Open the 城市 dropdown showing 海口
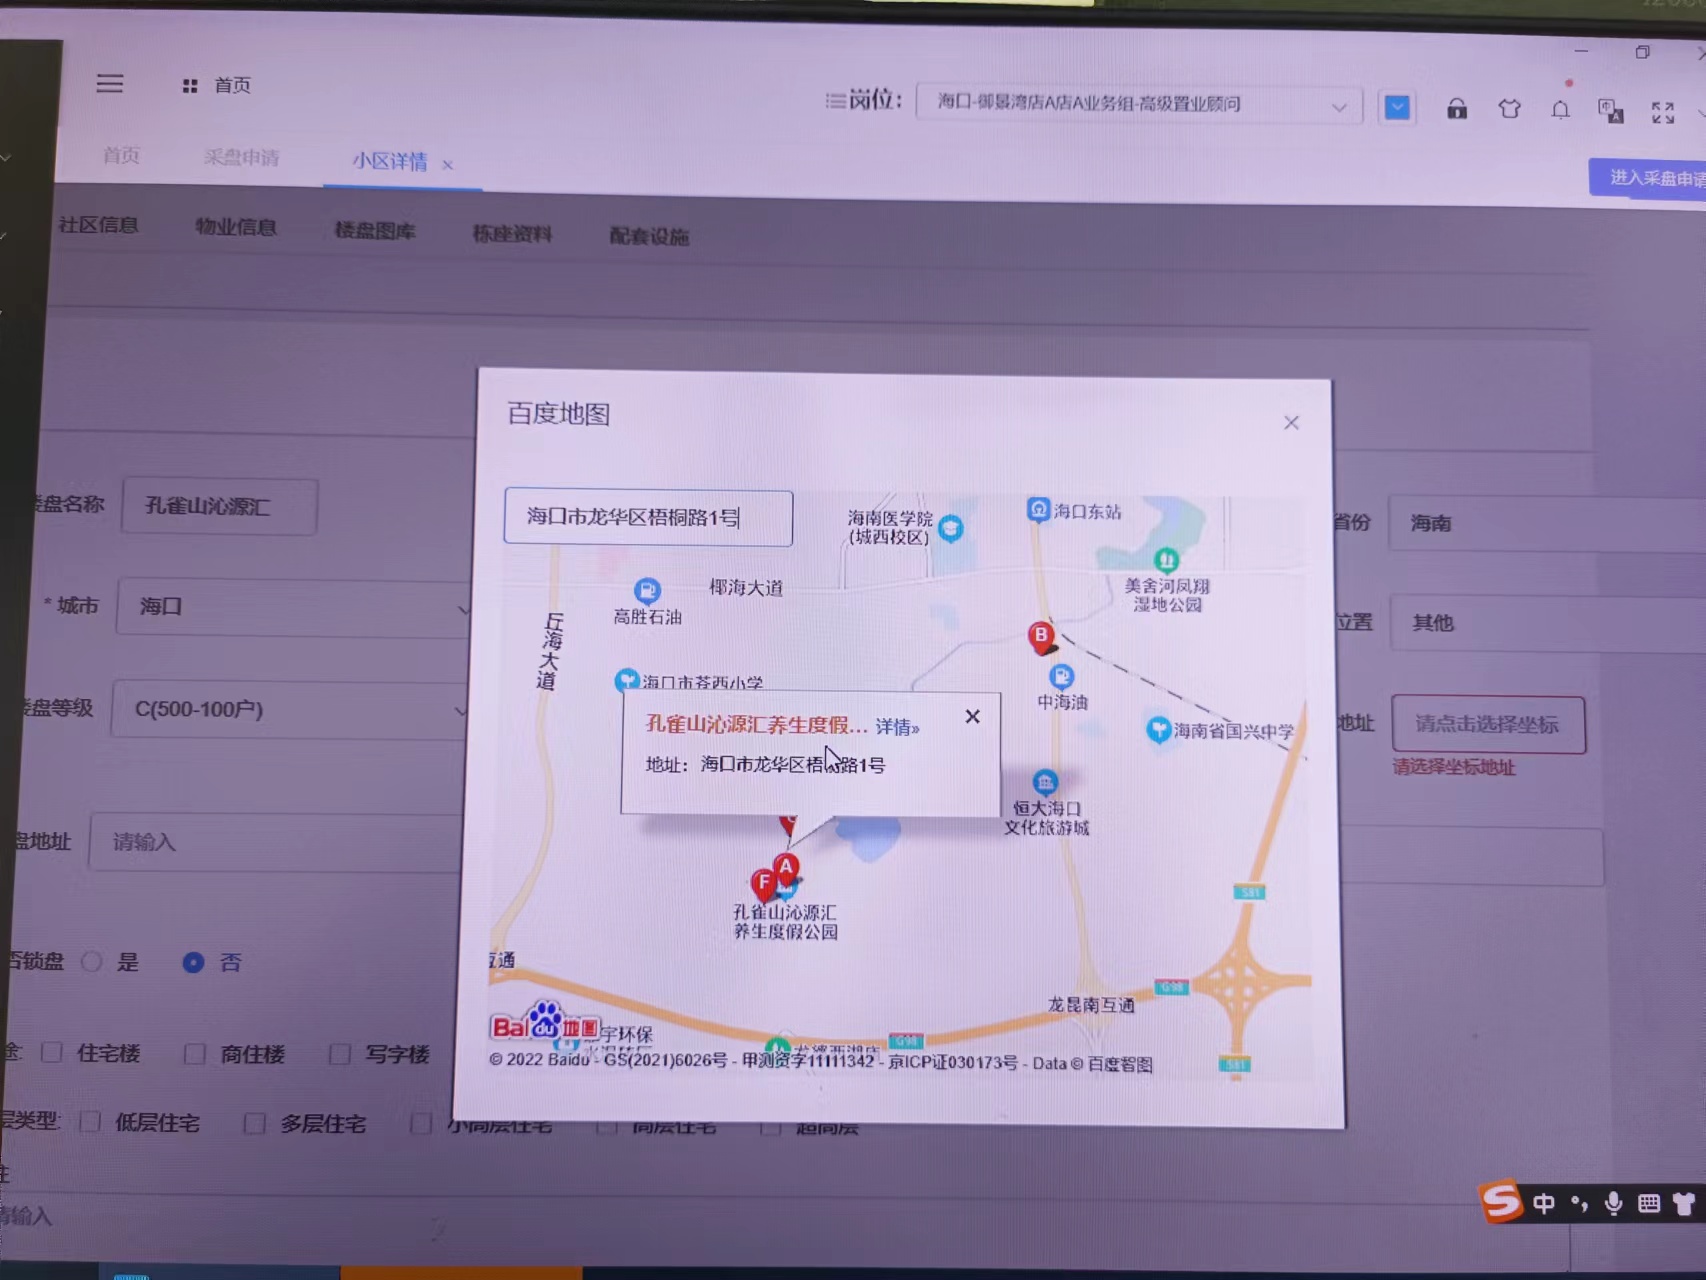Viewport: 1706px width, 1280px height. 293,607
